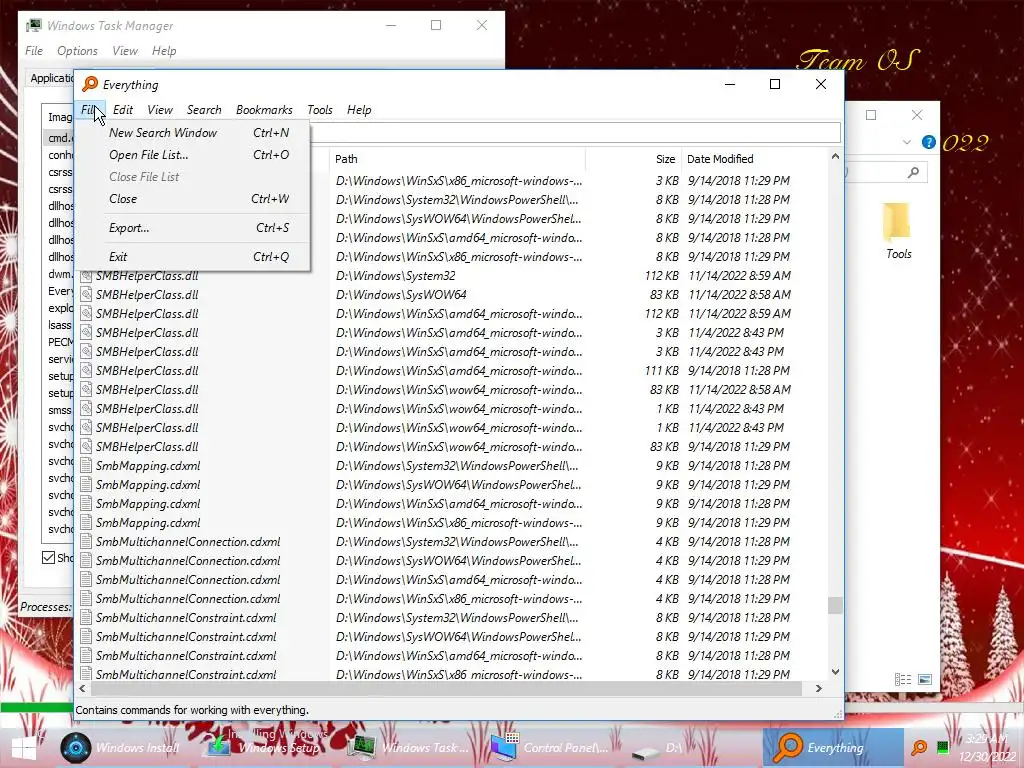Screen dimensions: 1024x768
Task: Choose Export from the File menu
Action: [193, 228]
